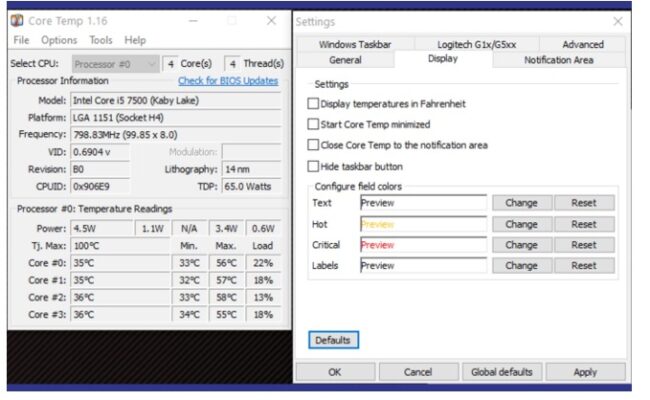This screenshot has width=650, height=400.
Task: Reset the Critical field color
Action: tap(584, 245)
